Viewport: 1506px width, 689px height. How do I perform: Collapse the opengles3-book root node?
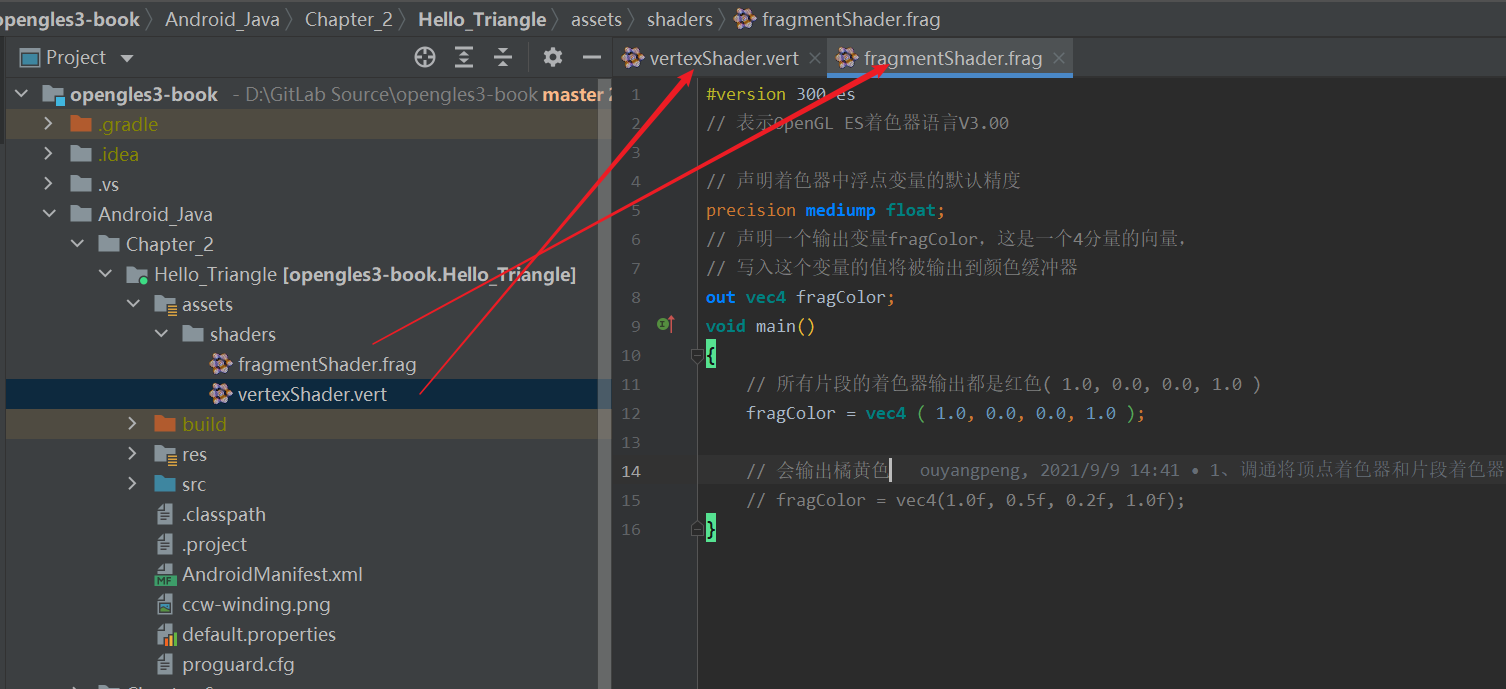20,94
